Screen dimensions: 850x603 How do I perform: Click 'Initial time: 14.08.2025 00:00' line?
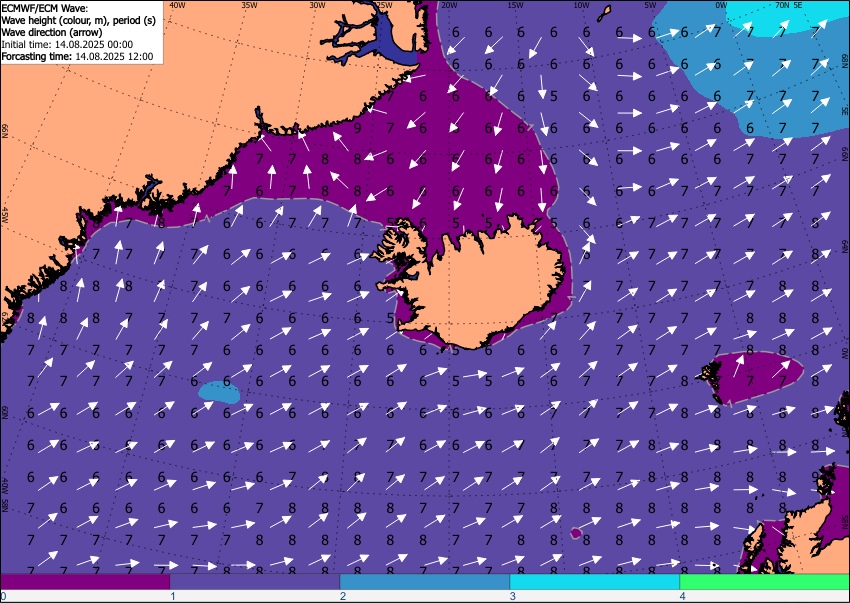(x=67, y=44)
